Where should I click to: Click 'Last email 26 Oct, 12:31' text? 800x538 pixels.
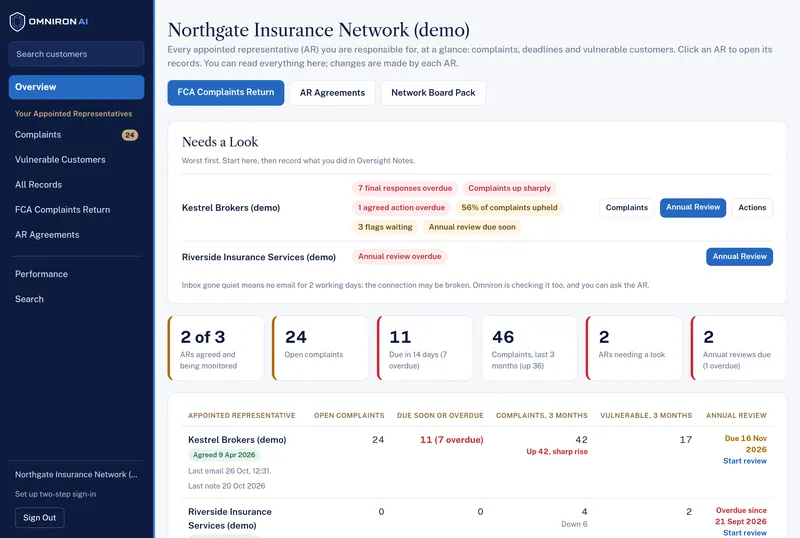[x=230, y=471]
